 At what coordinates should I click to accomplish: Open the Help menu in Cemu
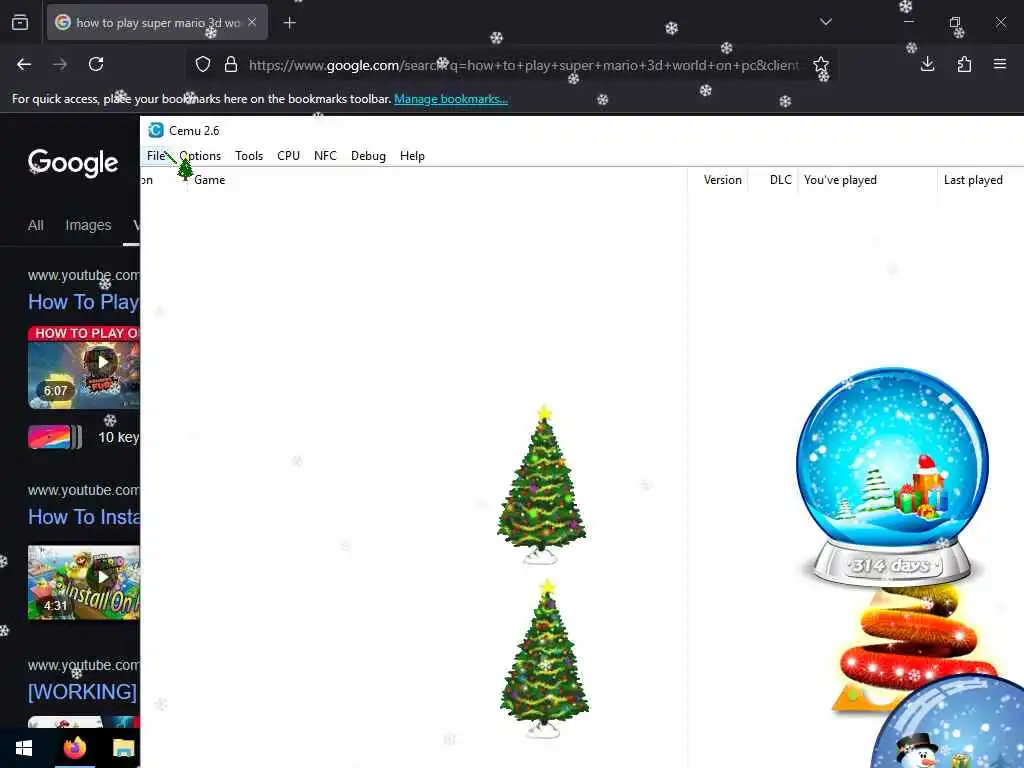[x=412, y=156]
